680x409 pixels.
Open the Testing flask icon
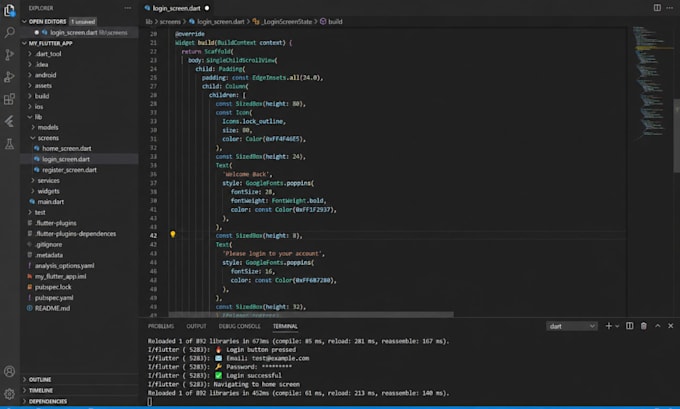pyautogui.click(x=9, y=144)
